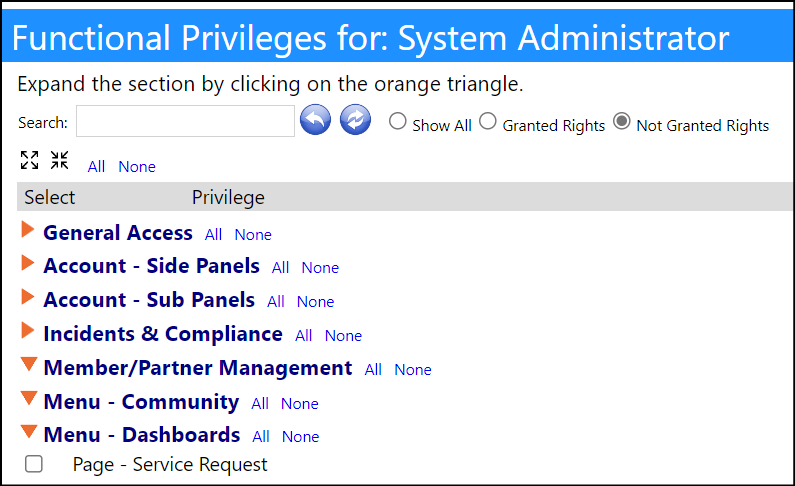
Task: Expand the Account - Sub Panels triangle
Action: tap(28, 297)
